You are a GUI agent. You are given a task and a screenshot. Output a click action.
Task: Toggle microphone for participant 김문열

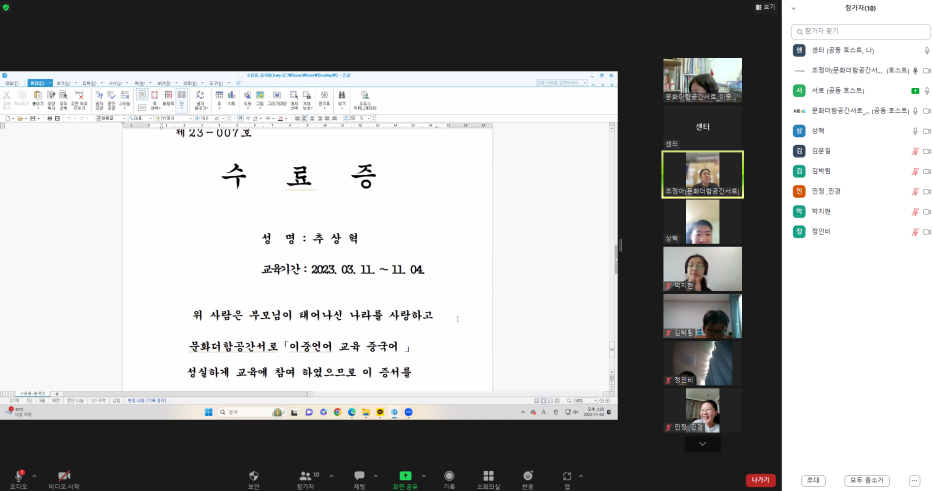[x=914, y=151]
